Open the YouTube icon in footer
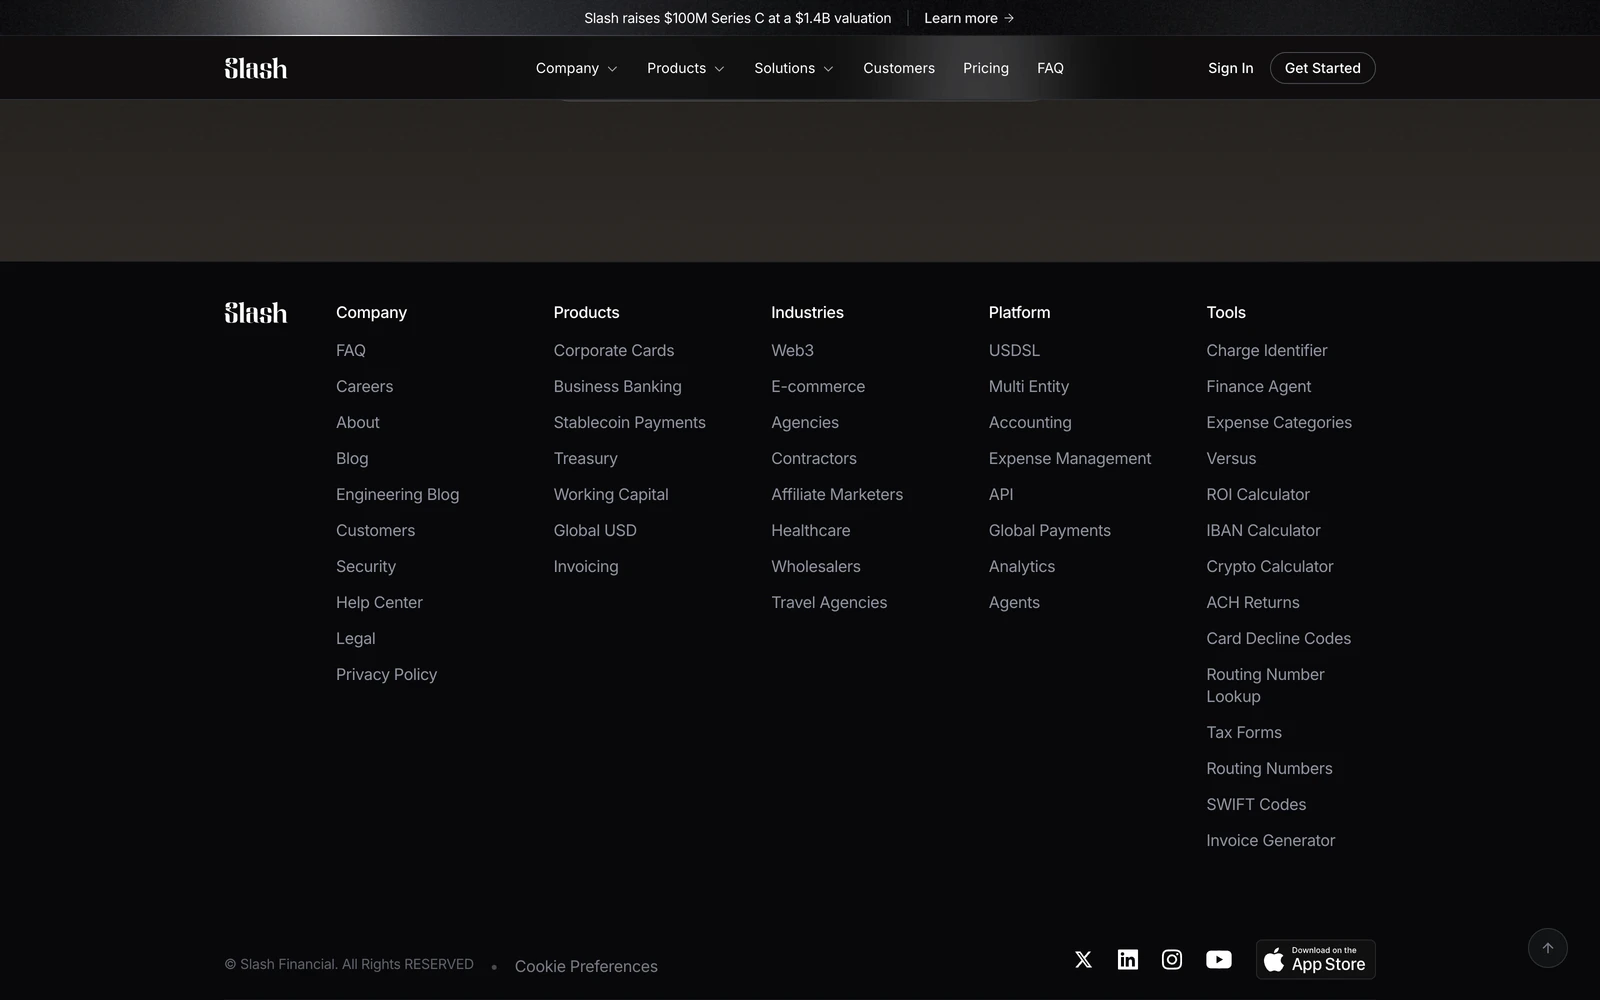 click(x=1219, y=960)
